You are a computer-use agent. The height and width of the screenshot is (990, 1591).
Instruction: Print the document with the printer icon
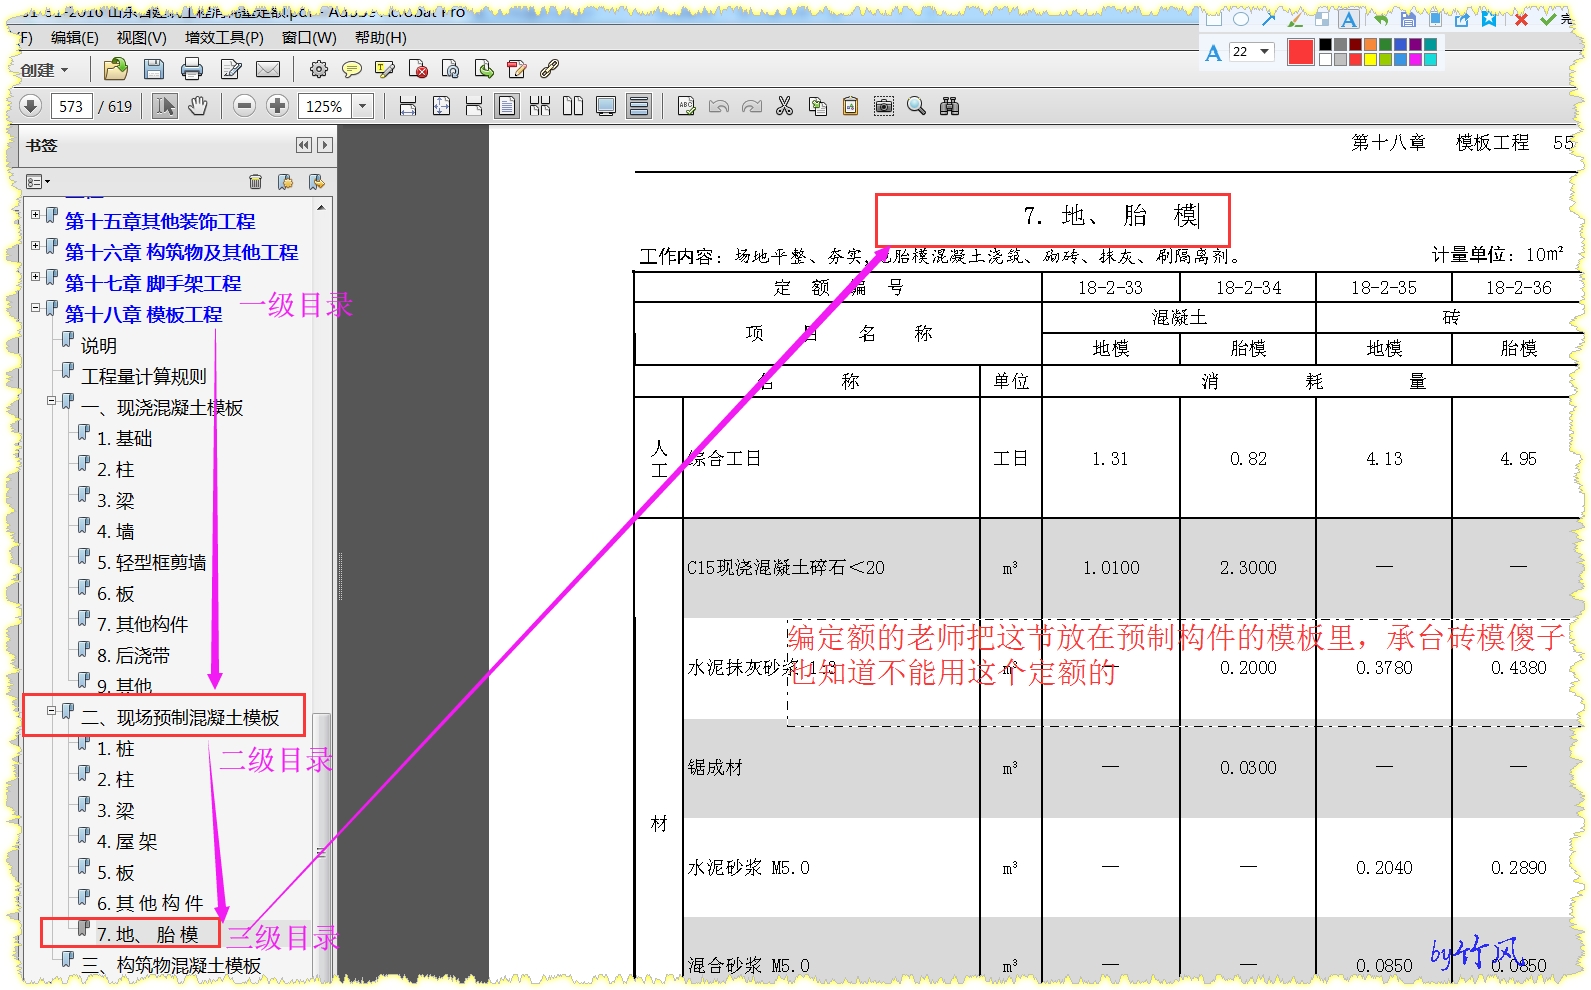click(x=192, y=69)
